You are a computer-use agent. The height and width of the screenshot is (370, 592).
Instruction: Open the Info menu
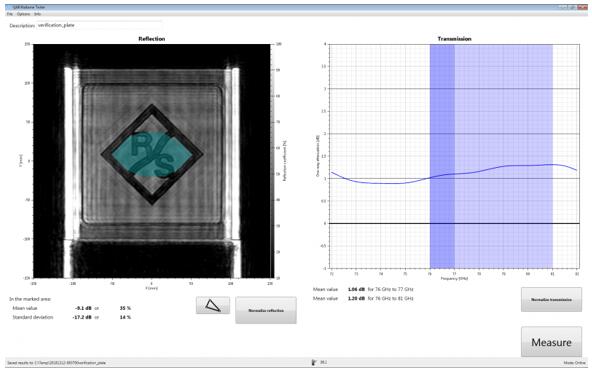[37, 14]
